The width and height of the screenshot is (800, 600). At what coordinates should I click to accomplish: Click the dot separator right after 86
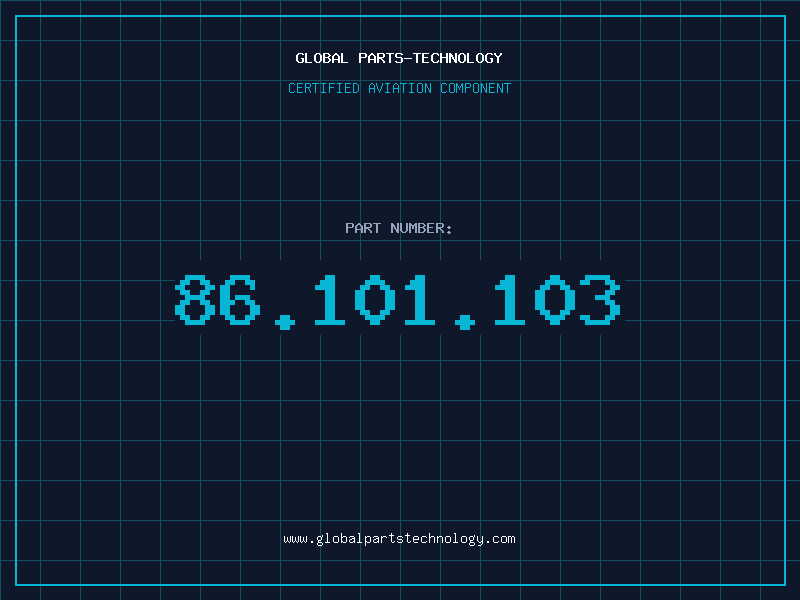tap(285, 322)
